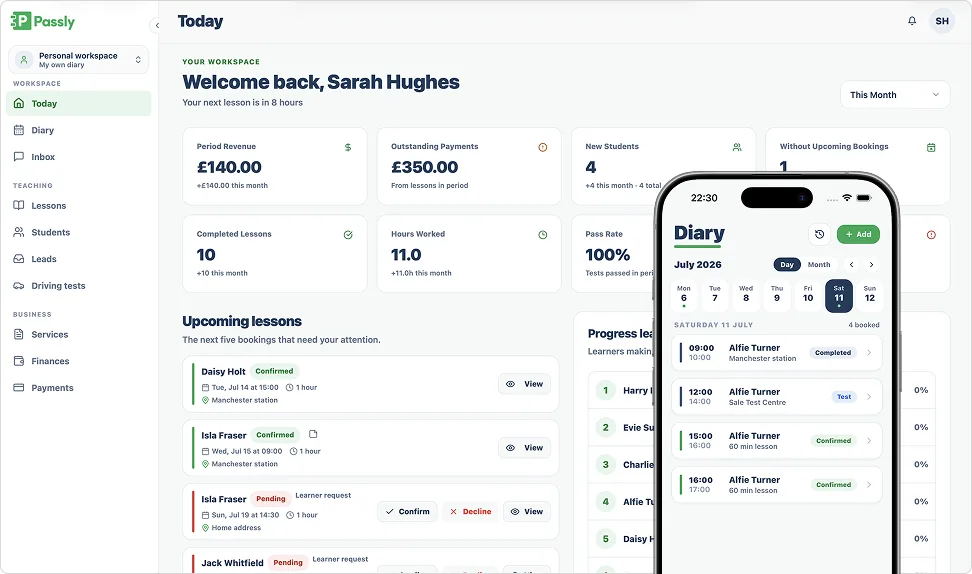
Task: Click the dollar icon on Period Revenue card
Action: coord(348,148)
